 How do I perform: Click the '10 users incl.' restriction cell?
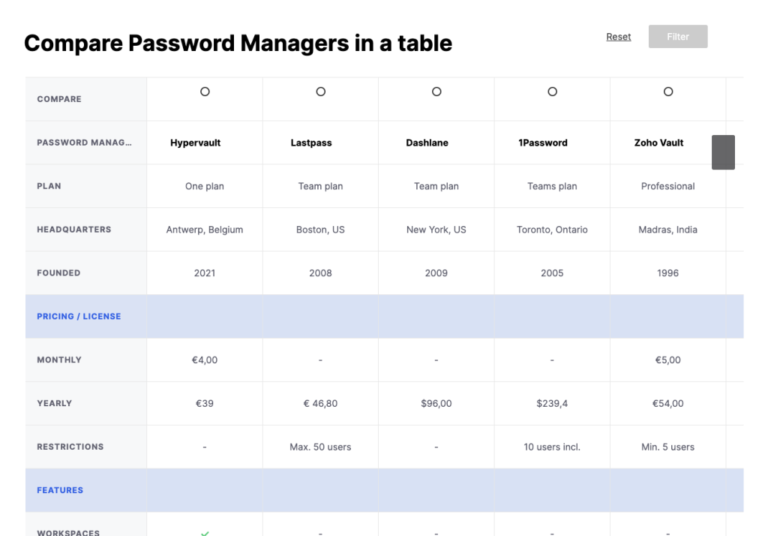[552, 447]
